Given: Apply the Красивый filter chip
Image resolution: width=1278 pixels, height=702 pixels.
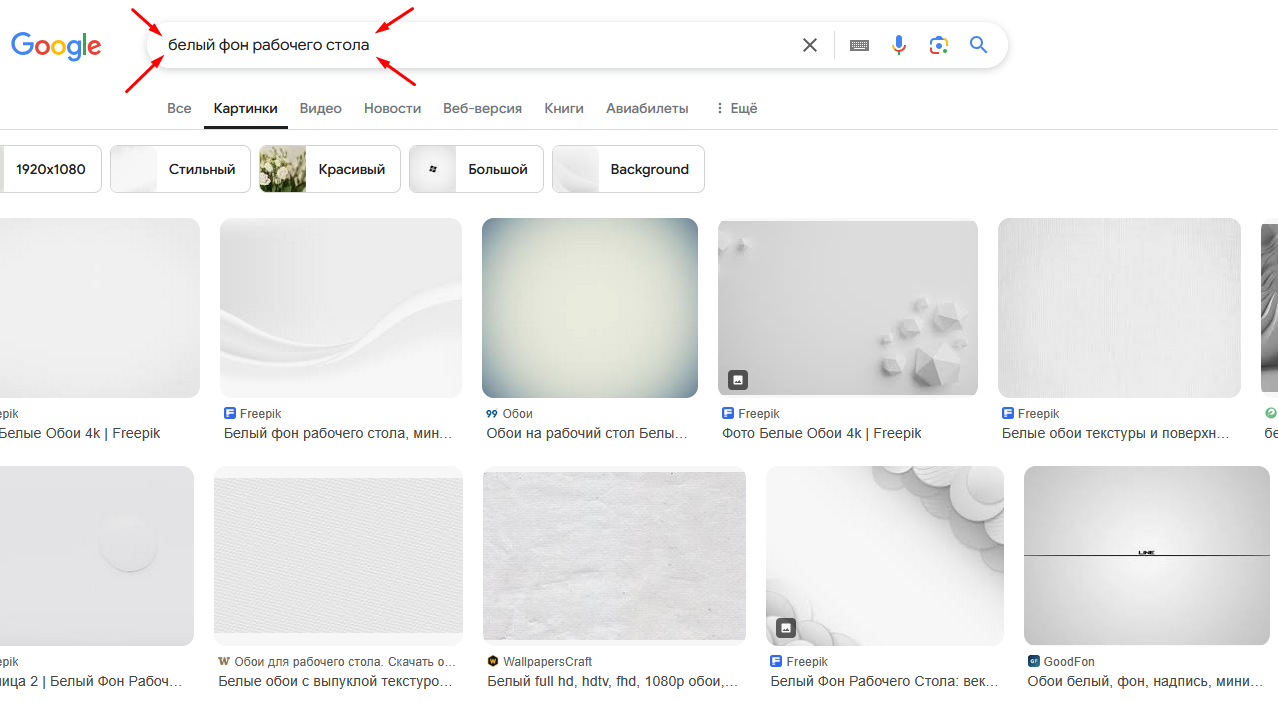Looking at the screenshot, I should (330, 169).
